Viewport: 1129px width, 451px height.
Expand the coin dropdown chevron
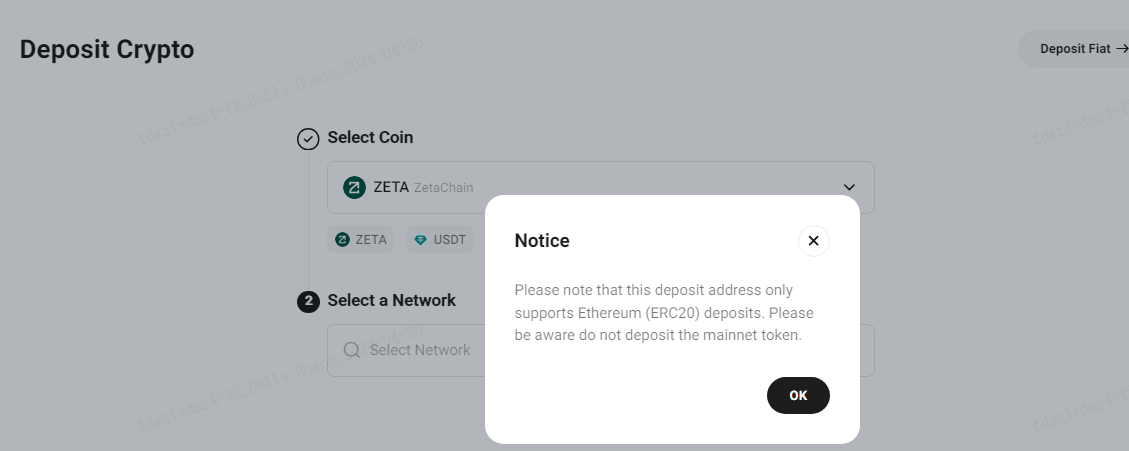[849, 187]
